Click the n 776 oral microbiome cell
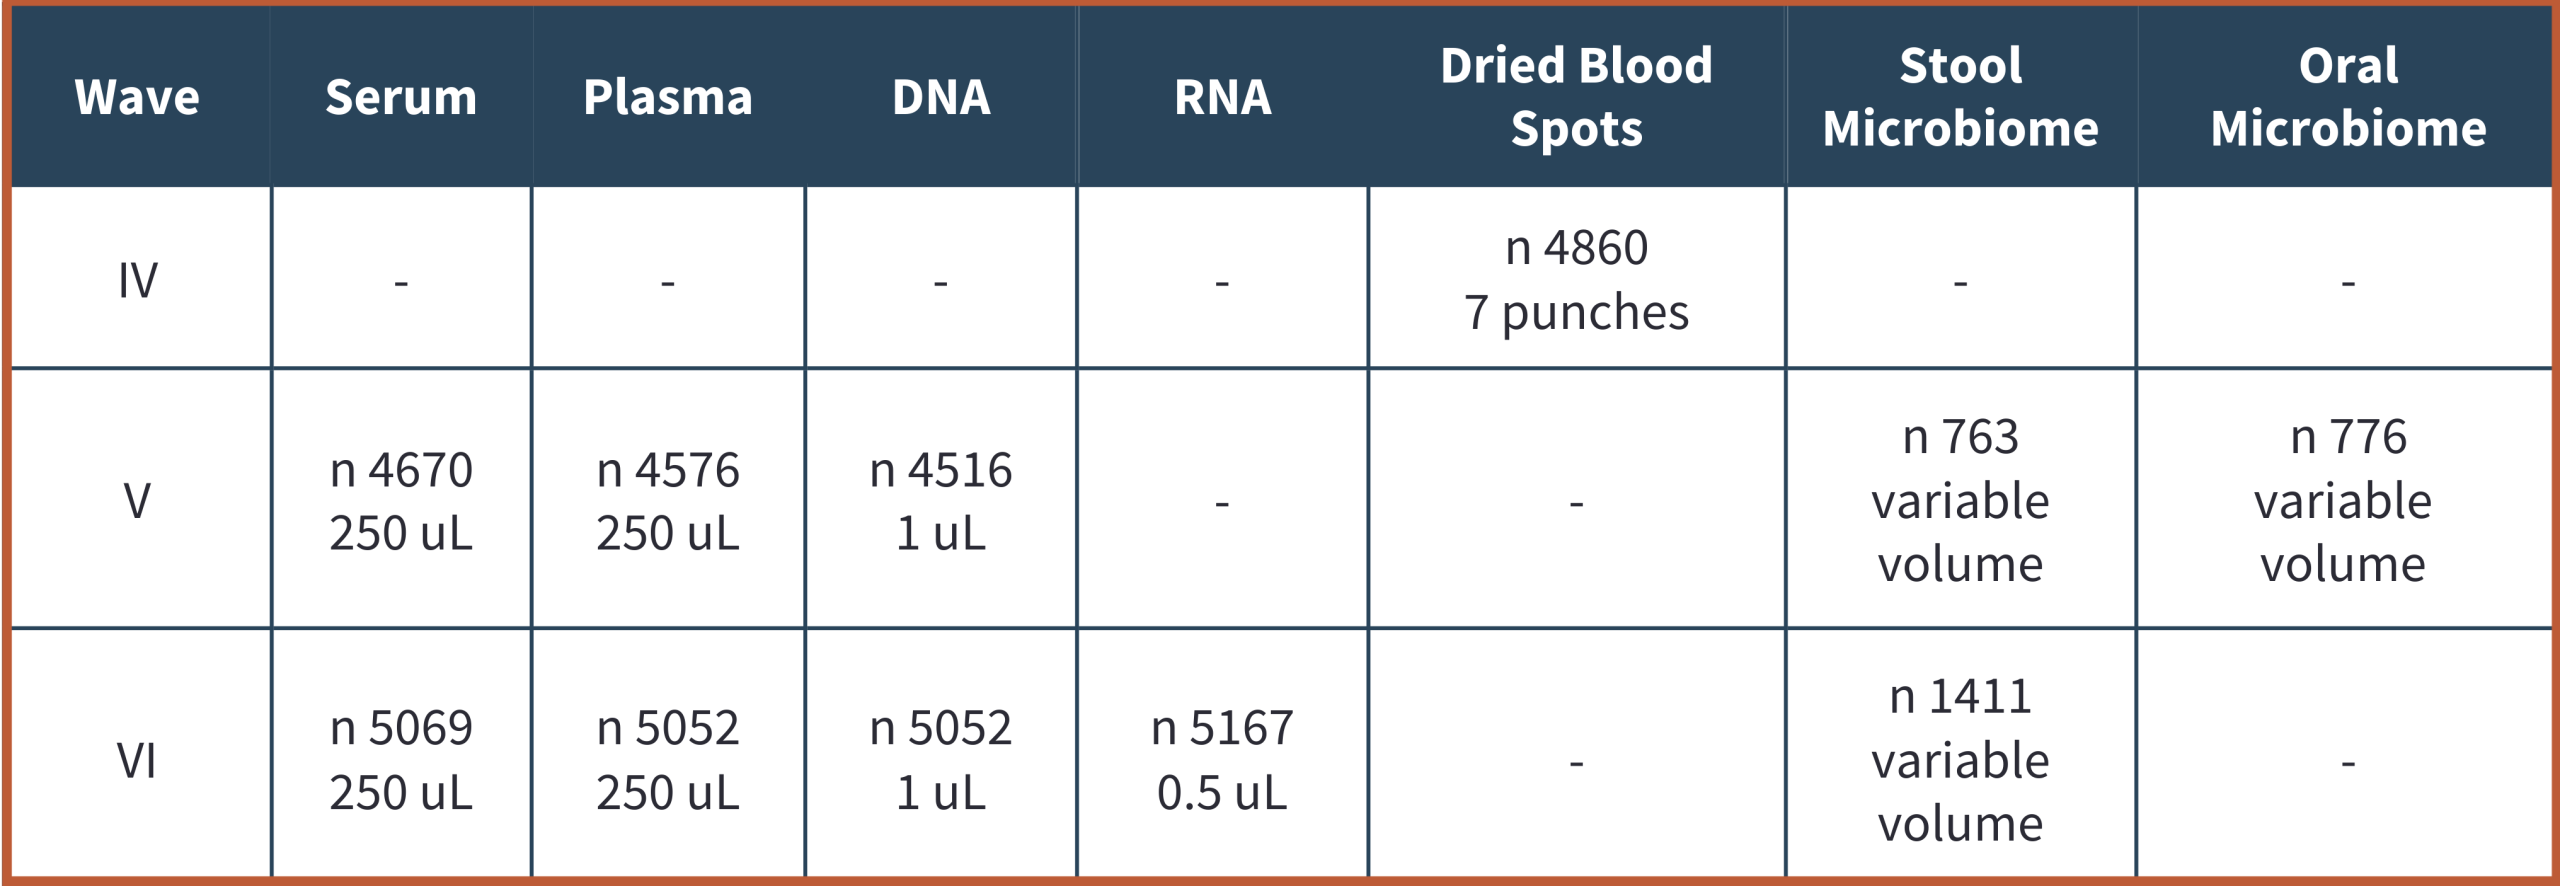This screenshot has width=2560, height=886. click(2348, 500)
